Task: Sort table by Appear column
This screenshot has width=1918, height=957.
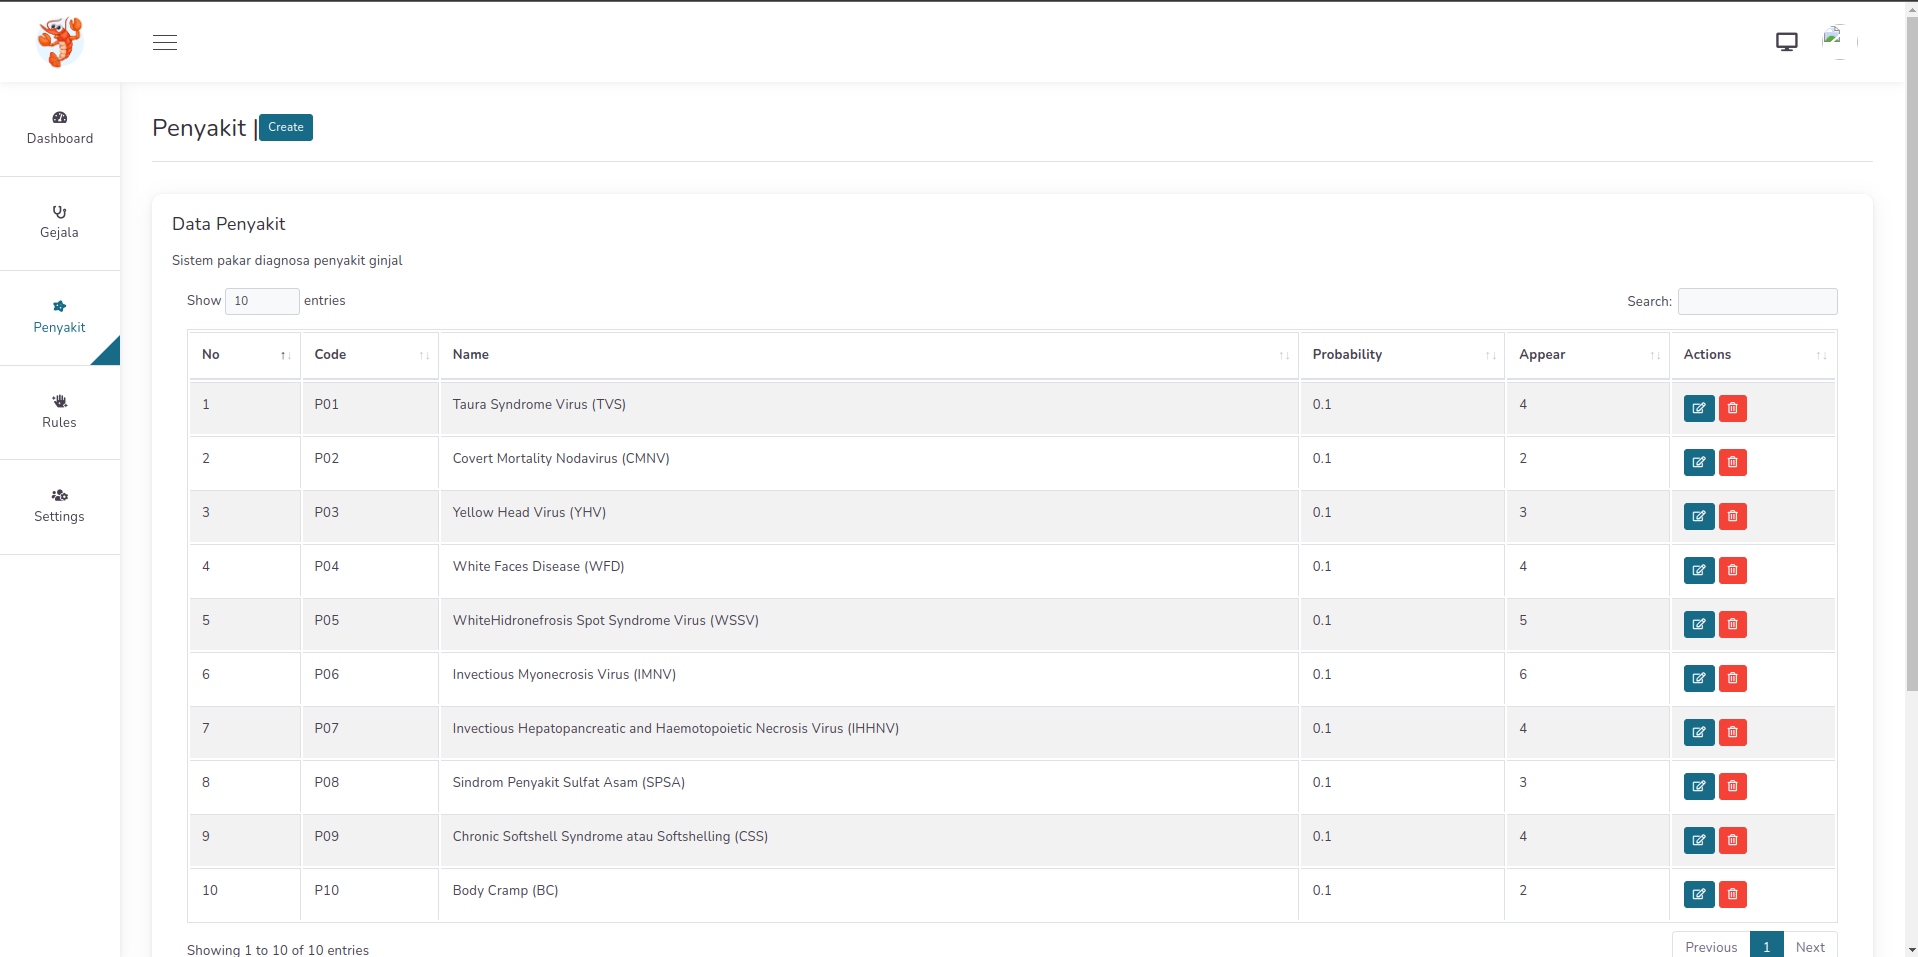Action: coord(1586,355)
